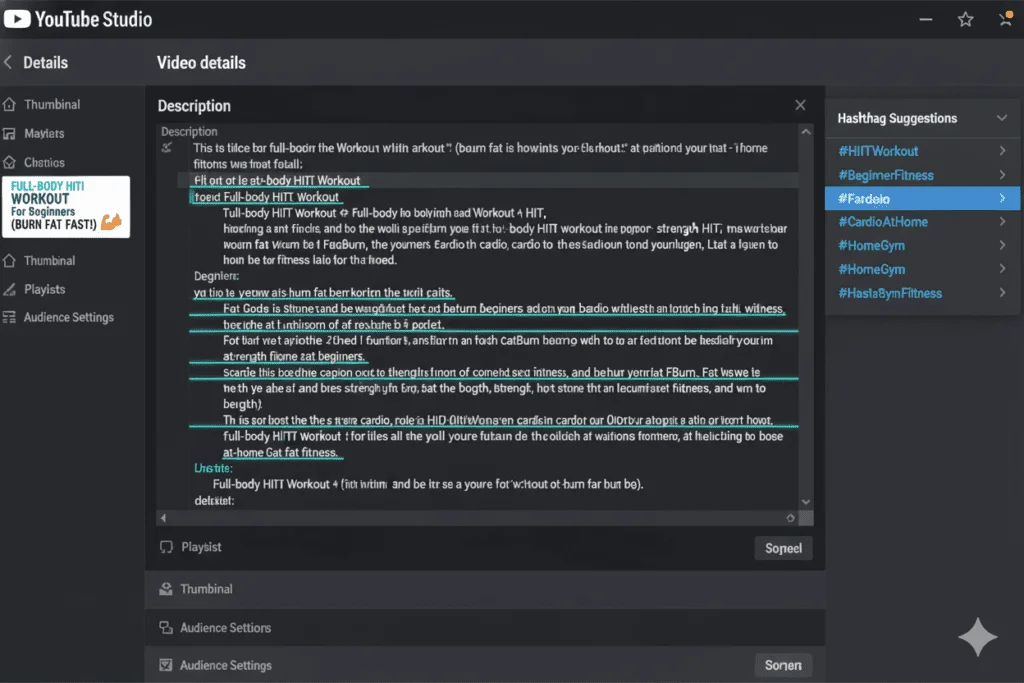Click the Video details heading

click(201, 63)
